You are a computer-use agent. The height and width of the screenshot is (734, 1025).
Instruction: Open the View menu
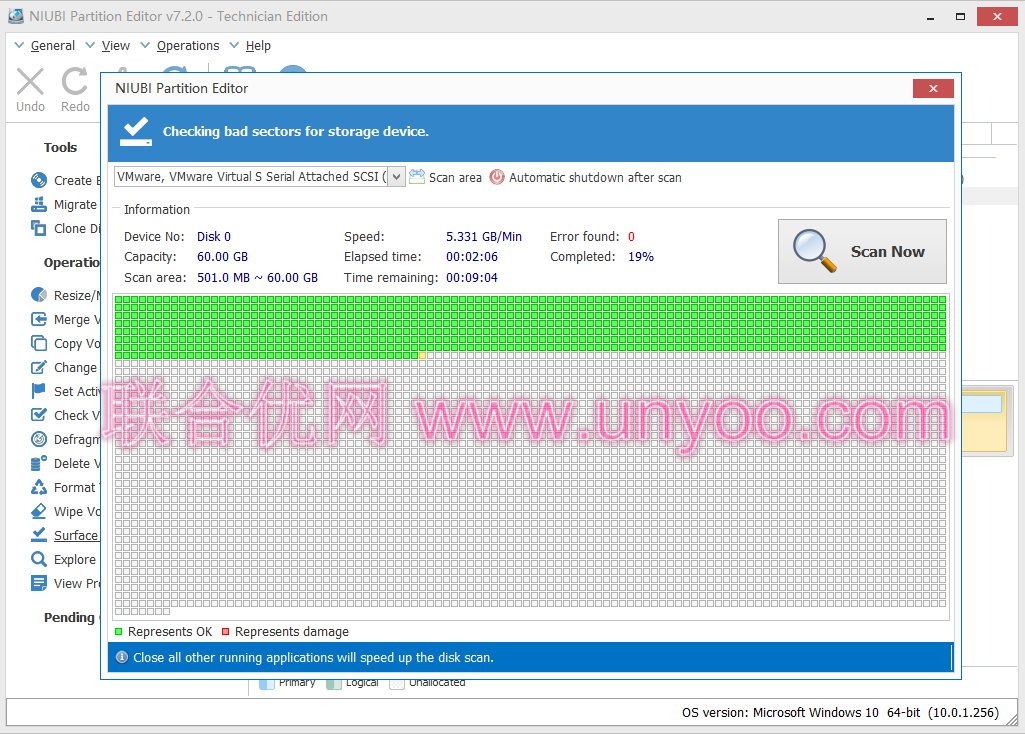click(116, 46)
